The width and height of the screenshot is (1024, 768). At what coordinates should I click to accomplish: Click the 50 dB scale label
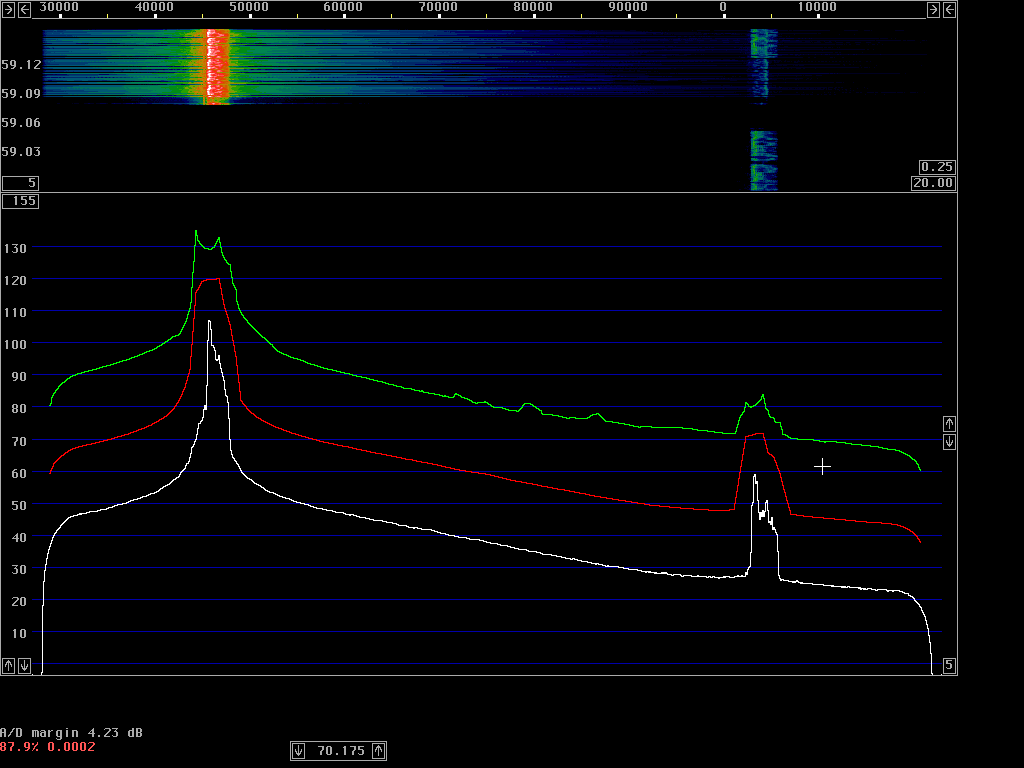(x=19, y=505)
